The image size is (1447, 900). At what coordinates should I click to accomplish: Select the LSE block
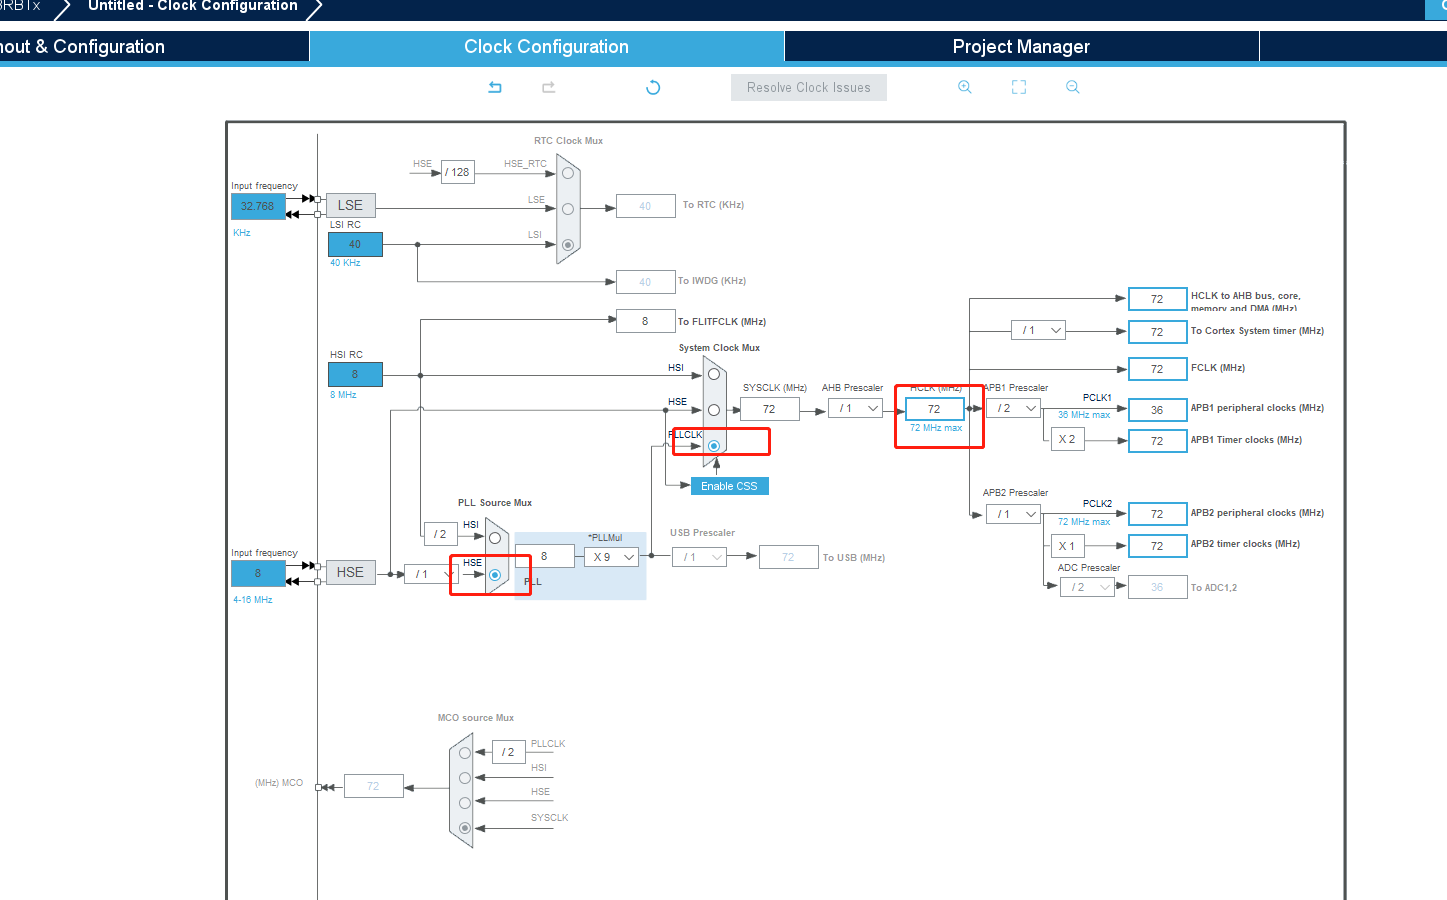click(350, 205)
